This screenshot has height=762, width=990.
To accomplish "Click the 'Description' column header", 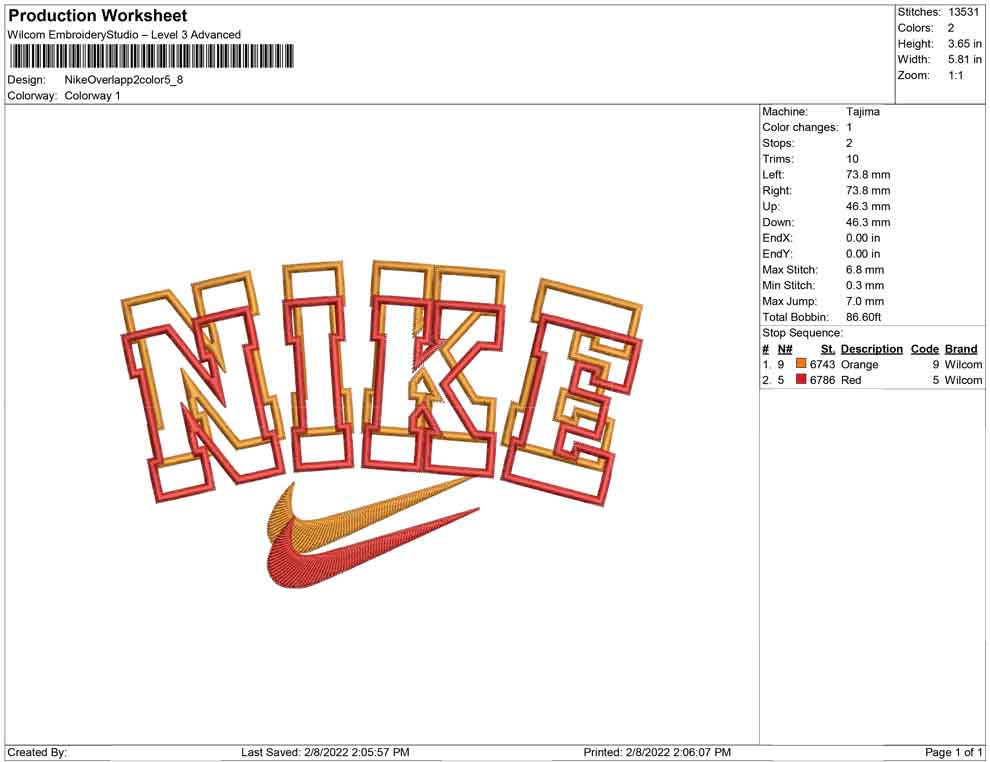I will pyautogui.click(x=871, y=349).
